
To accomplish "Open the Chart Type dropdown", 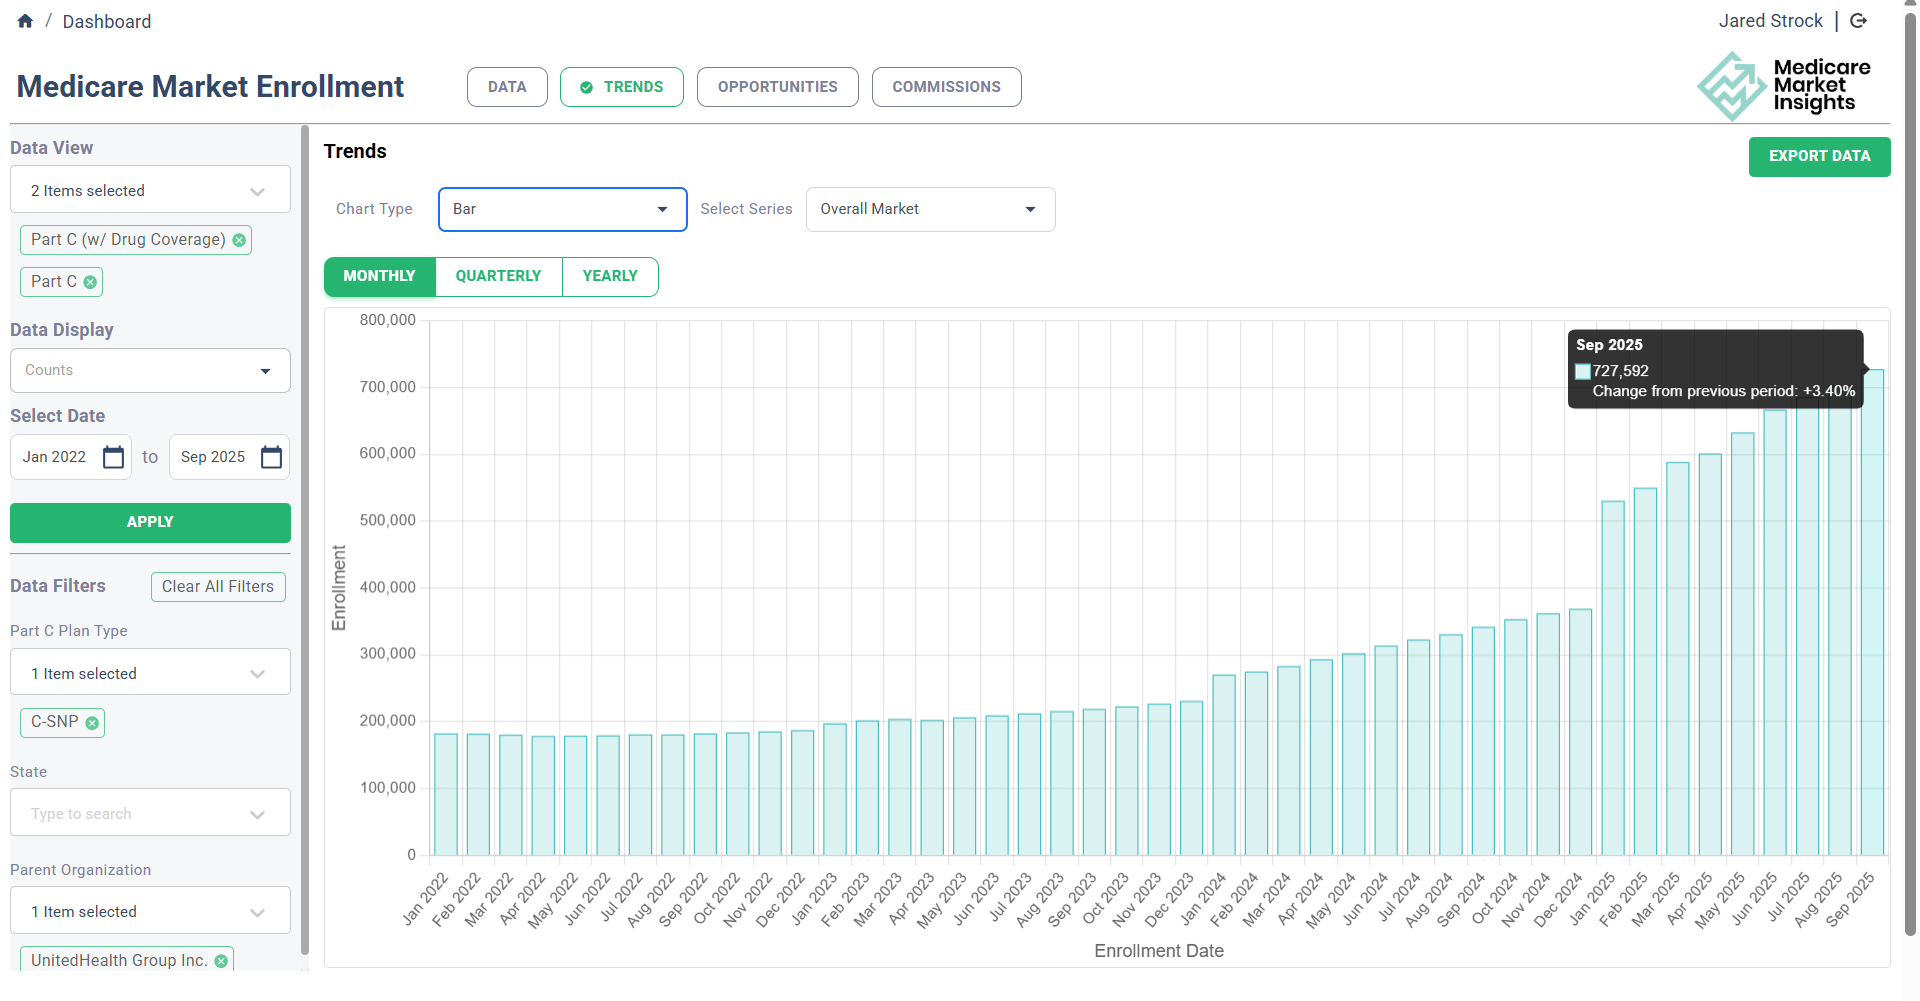I will pyautogui.click(x=562, y=209).
